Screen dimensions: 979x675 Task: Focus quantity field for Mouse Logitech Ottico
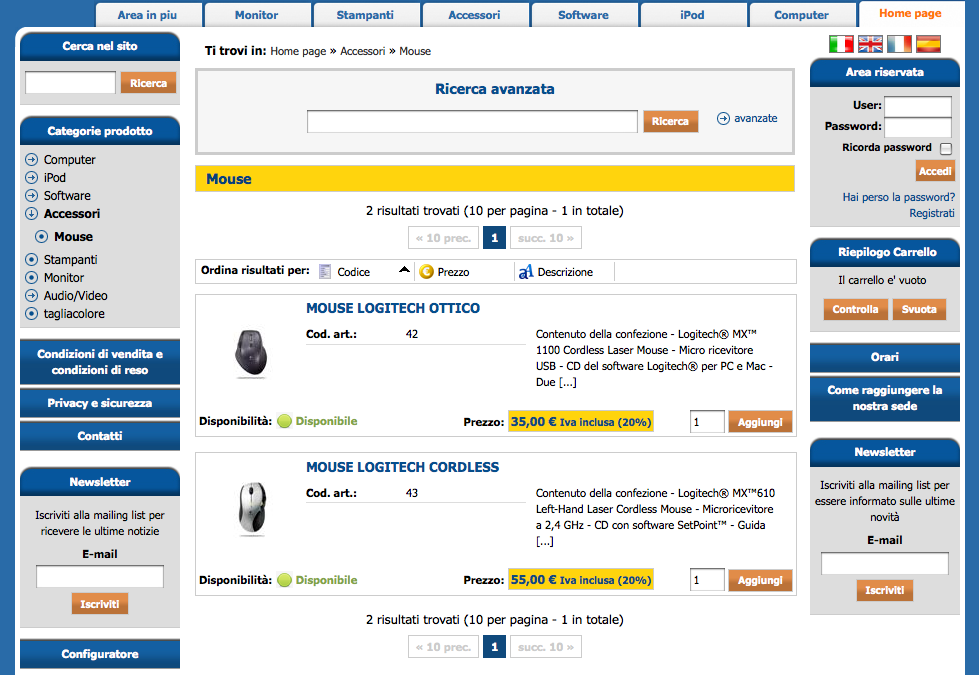coord(707,422)
